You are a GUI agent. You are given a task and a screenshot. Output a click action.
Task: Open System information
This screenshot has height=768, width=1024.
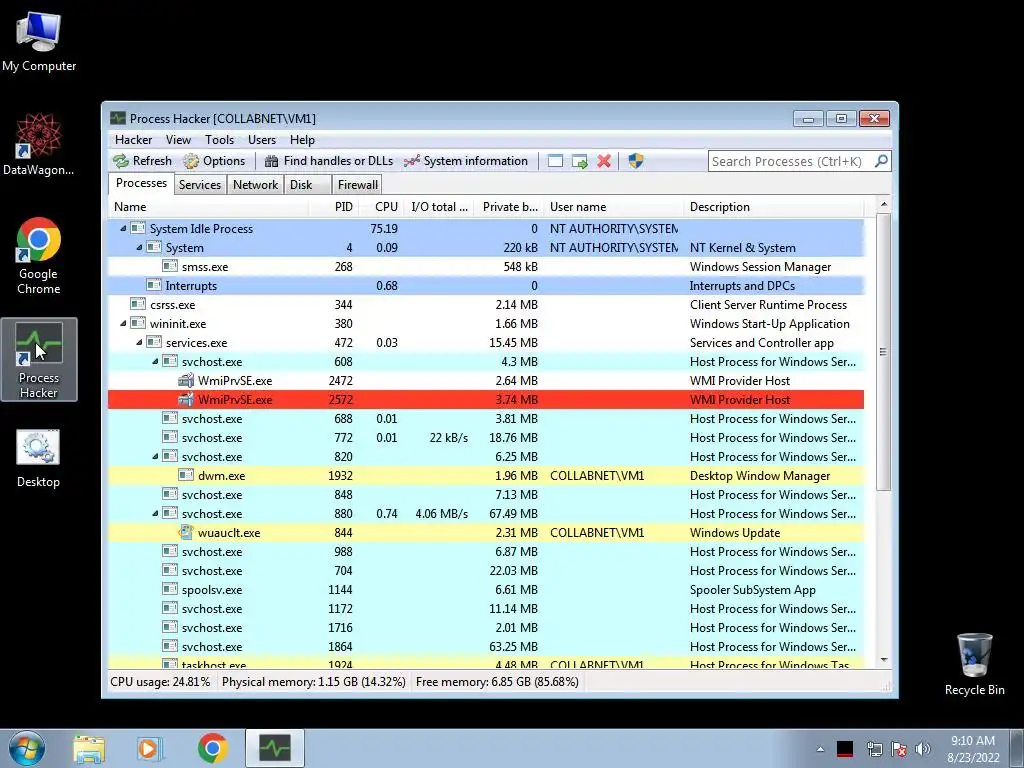coord(466,161)
